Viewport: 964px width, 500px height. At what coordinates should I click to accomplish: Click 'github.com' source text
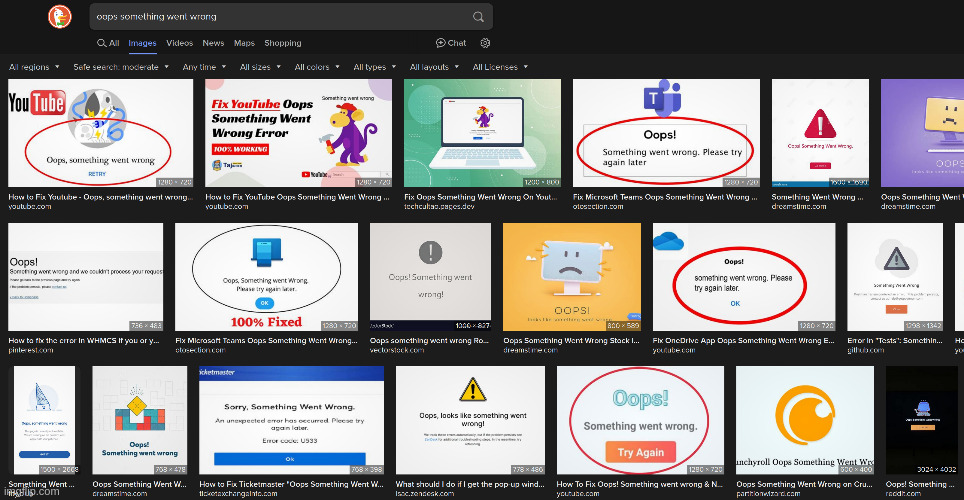[x=866, y=350]
